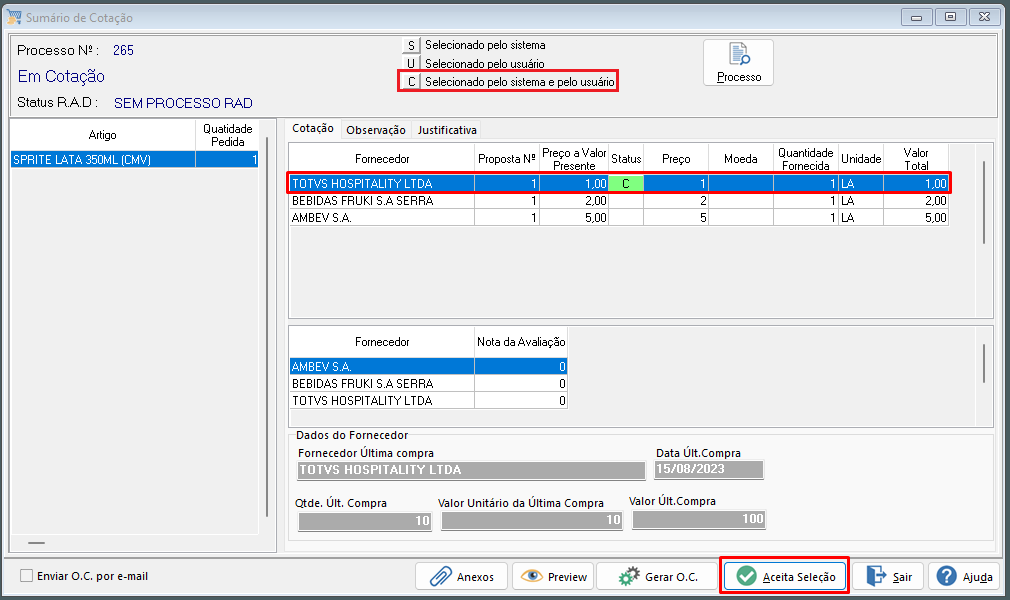Click the green C status cell
This screenshot has width=1010, height=600.
point(625,184)
